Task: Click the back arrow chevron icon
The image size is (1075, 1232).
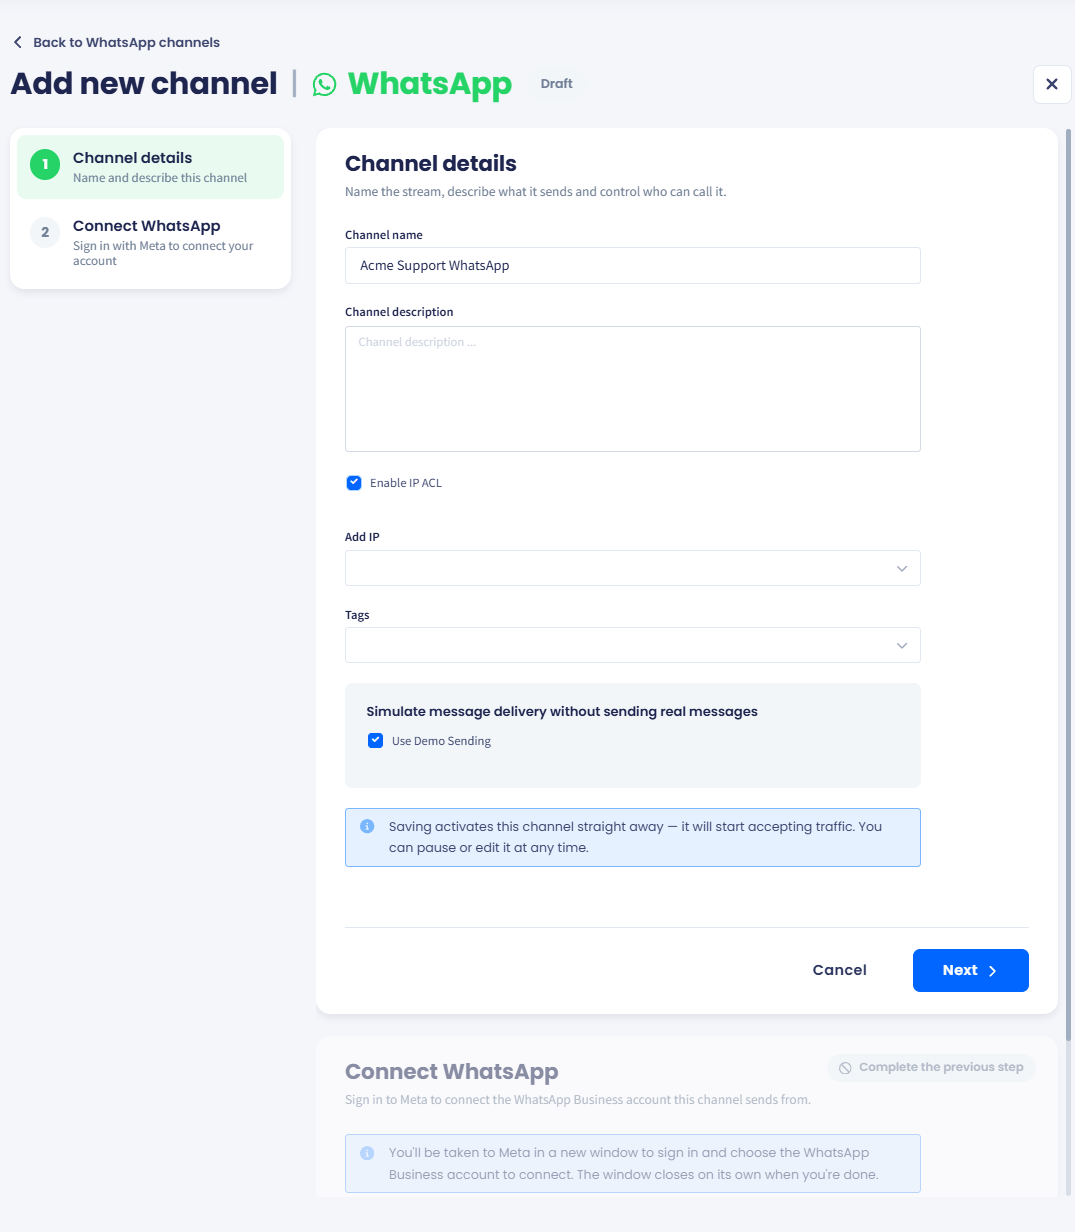Action: 17,42
